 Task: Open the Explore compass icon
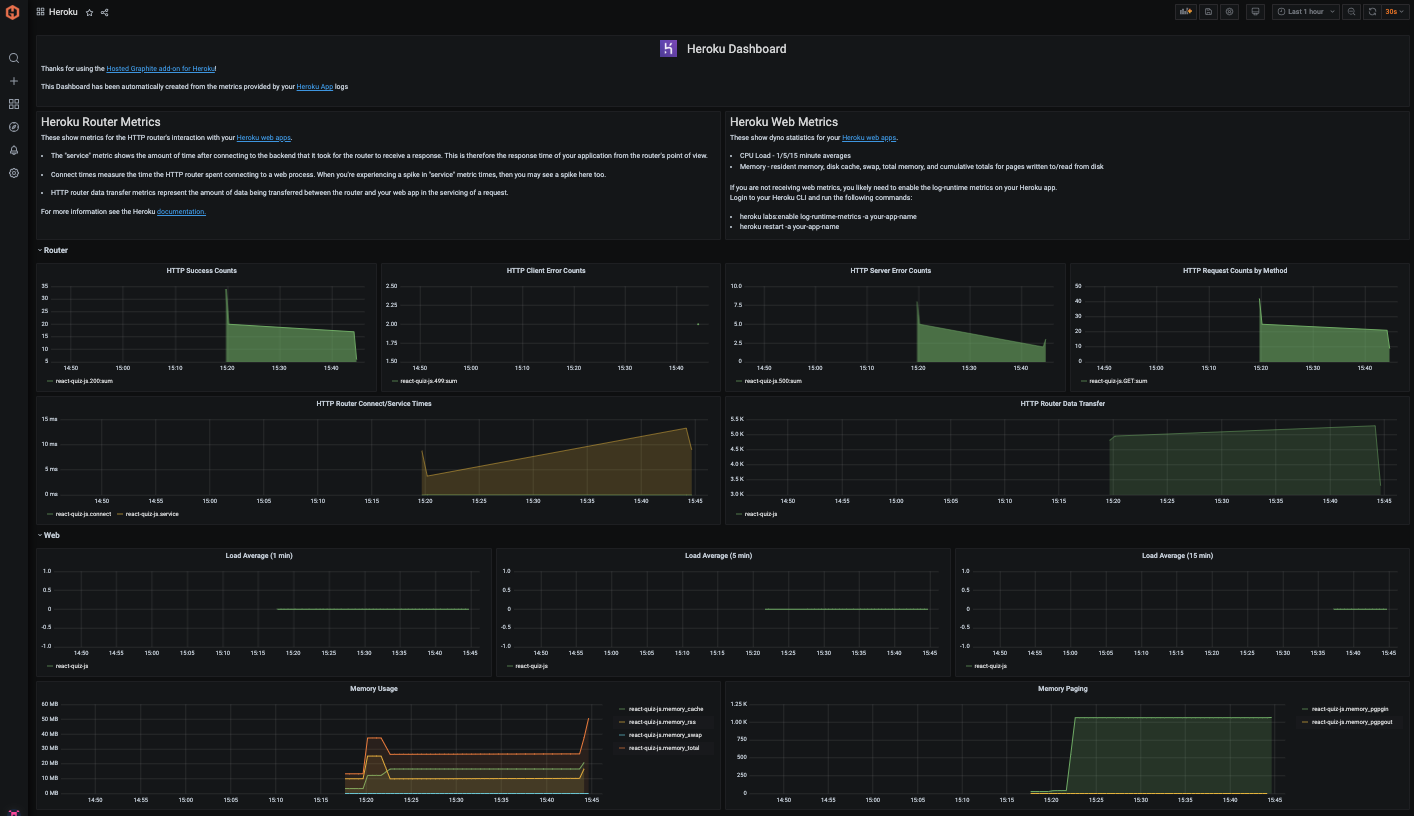pos(14,127)
